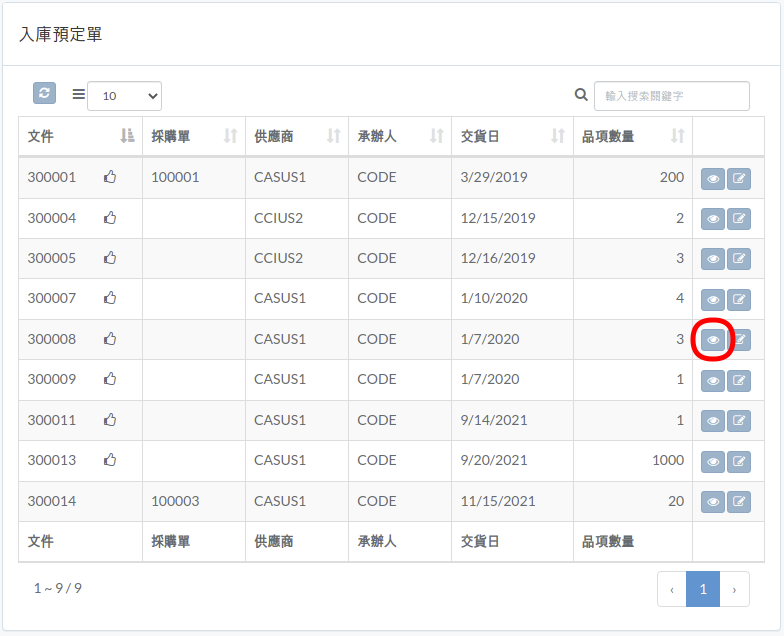Sort by the 供應商 column header
This screenshot has height=636, width=784.
[297, 136]
